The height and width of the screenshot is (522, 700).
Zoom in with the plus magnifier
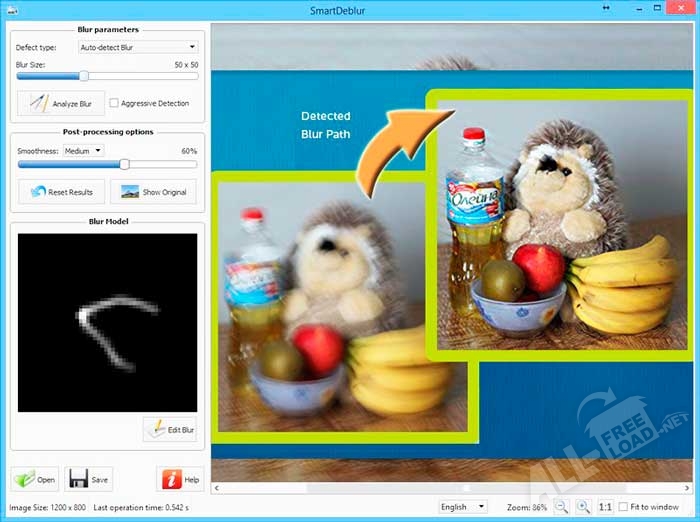583,507
